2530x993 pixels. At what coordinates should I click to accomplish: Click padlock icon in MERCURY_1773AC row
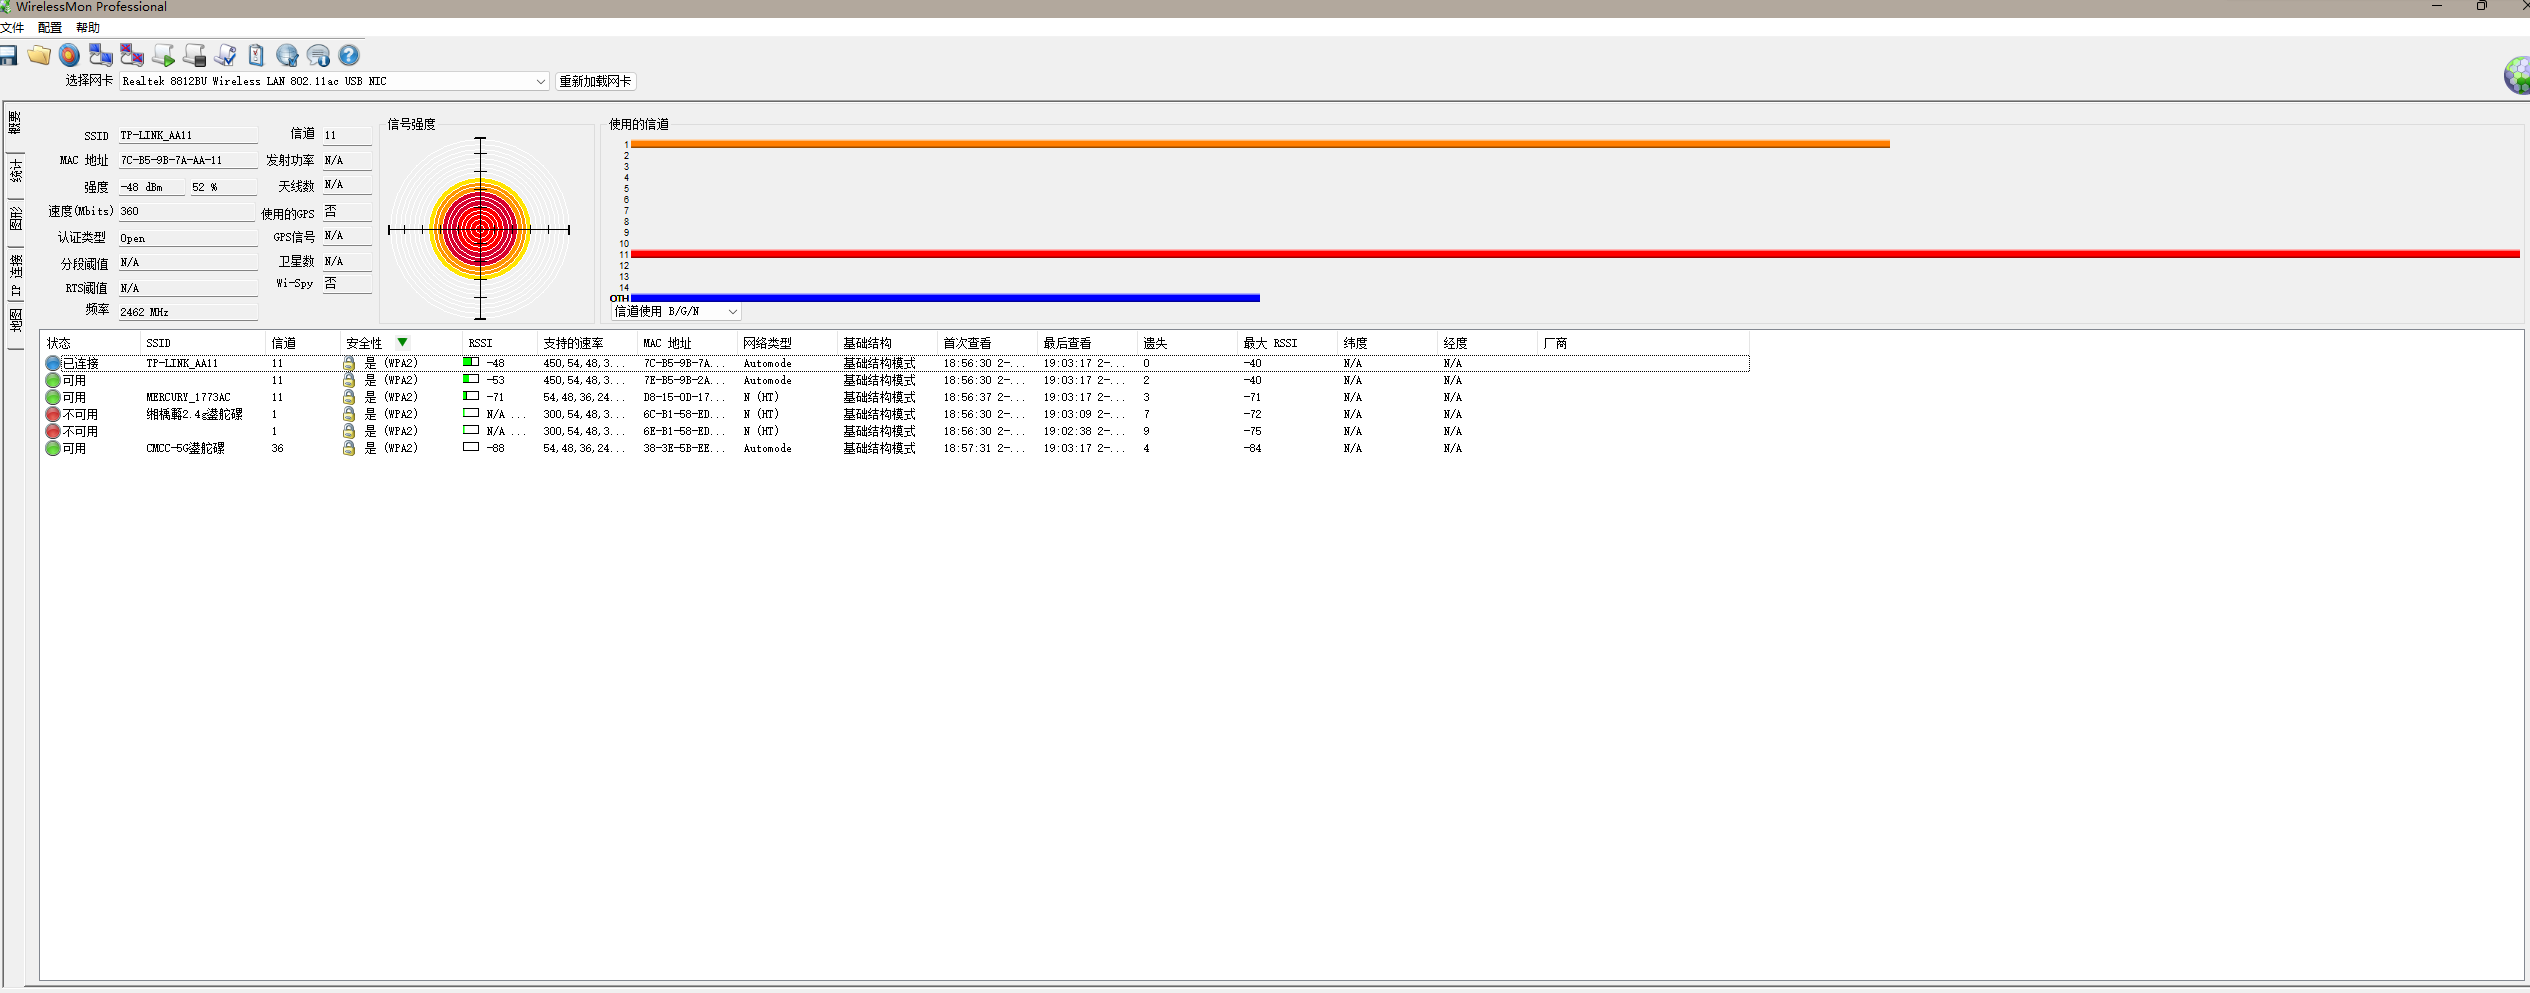349,397
